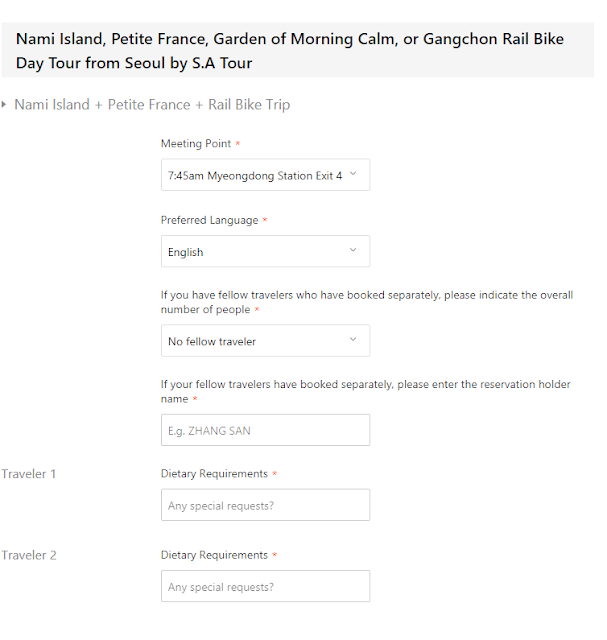607x640 pixels.
Task: Click the chevron in No fellow traveler field
Action: (353, 339)
